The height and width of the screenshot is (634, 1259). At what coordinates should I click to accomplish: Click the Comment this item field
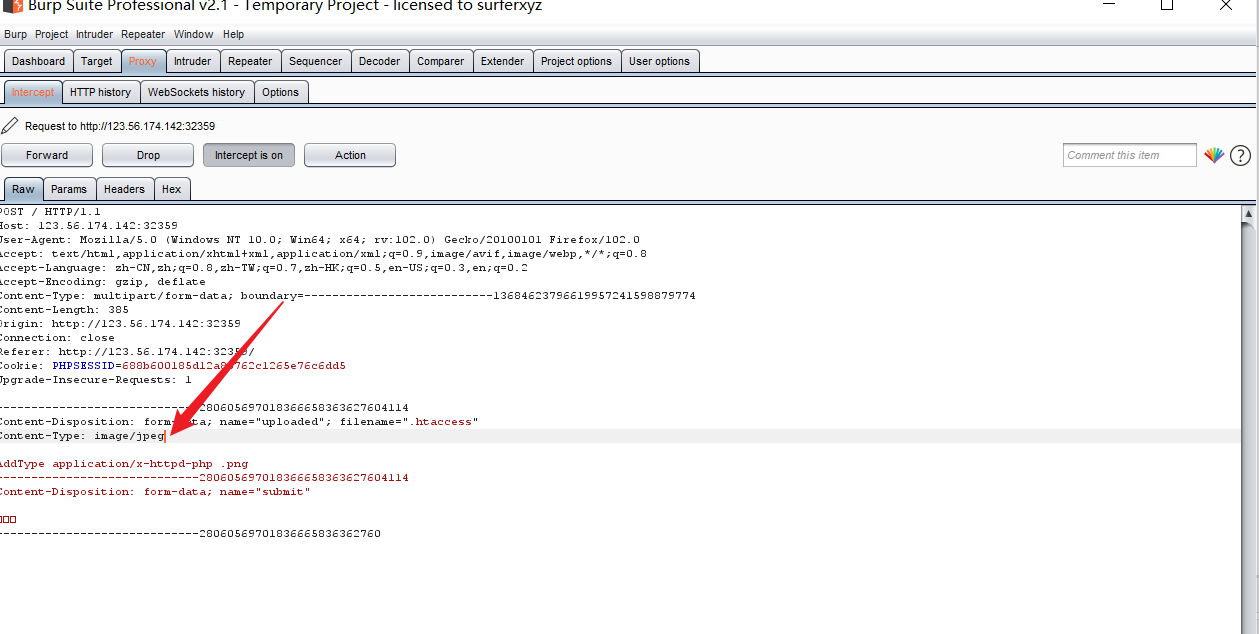1130,155
